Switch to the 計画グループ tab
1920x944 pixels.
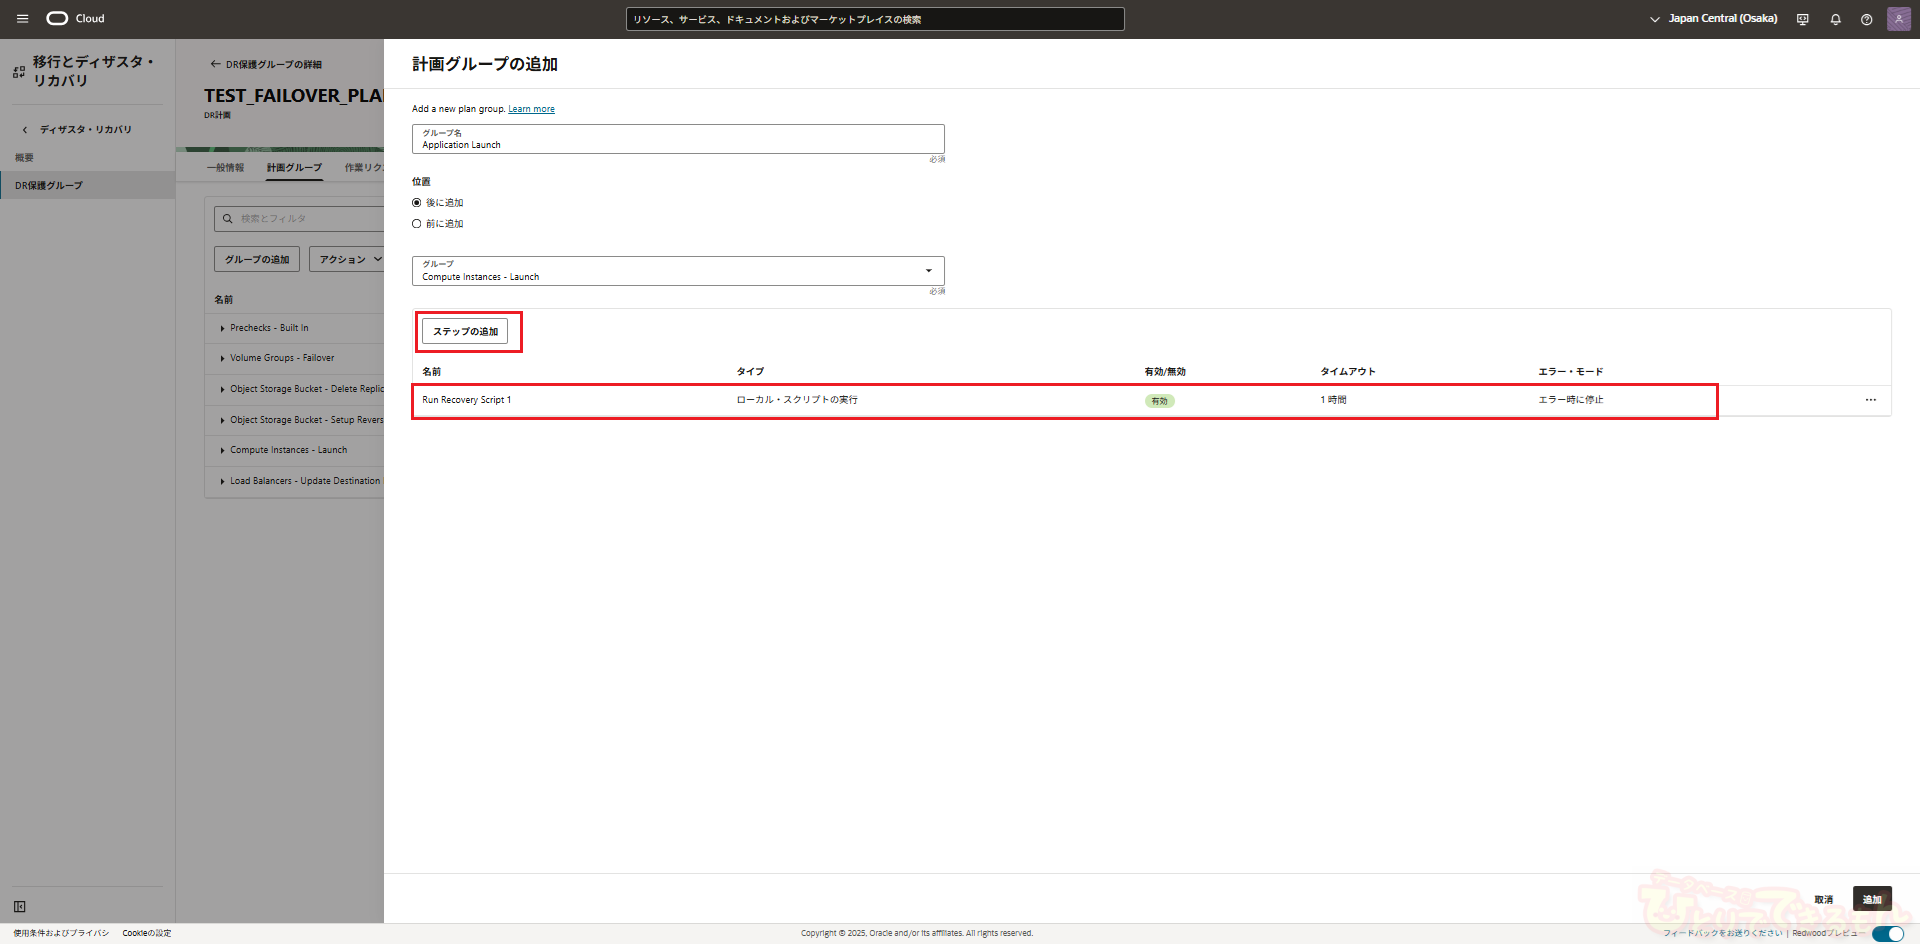pyautogui.click(x=294, y=168)
